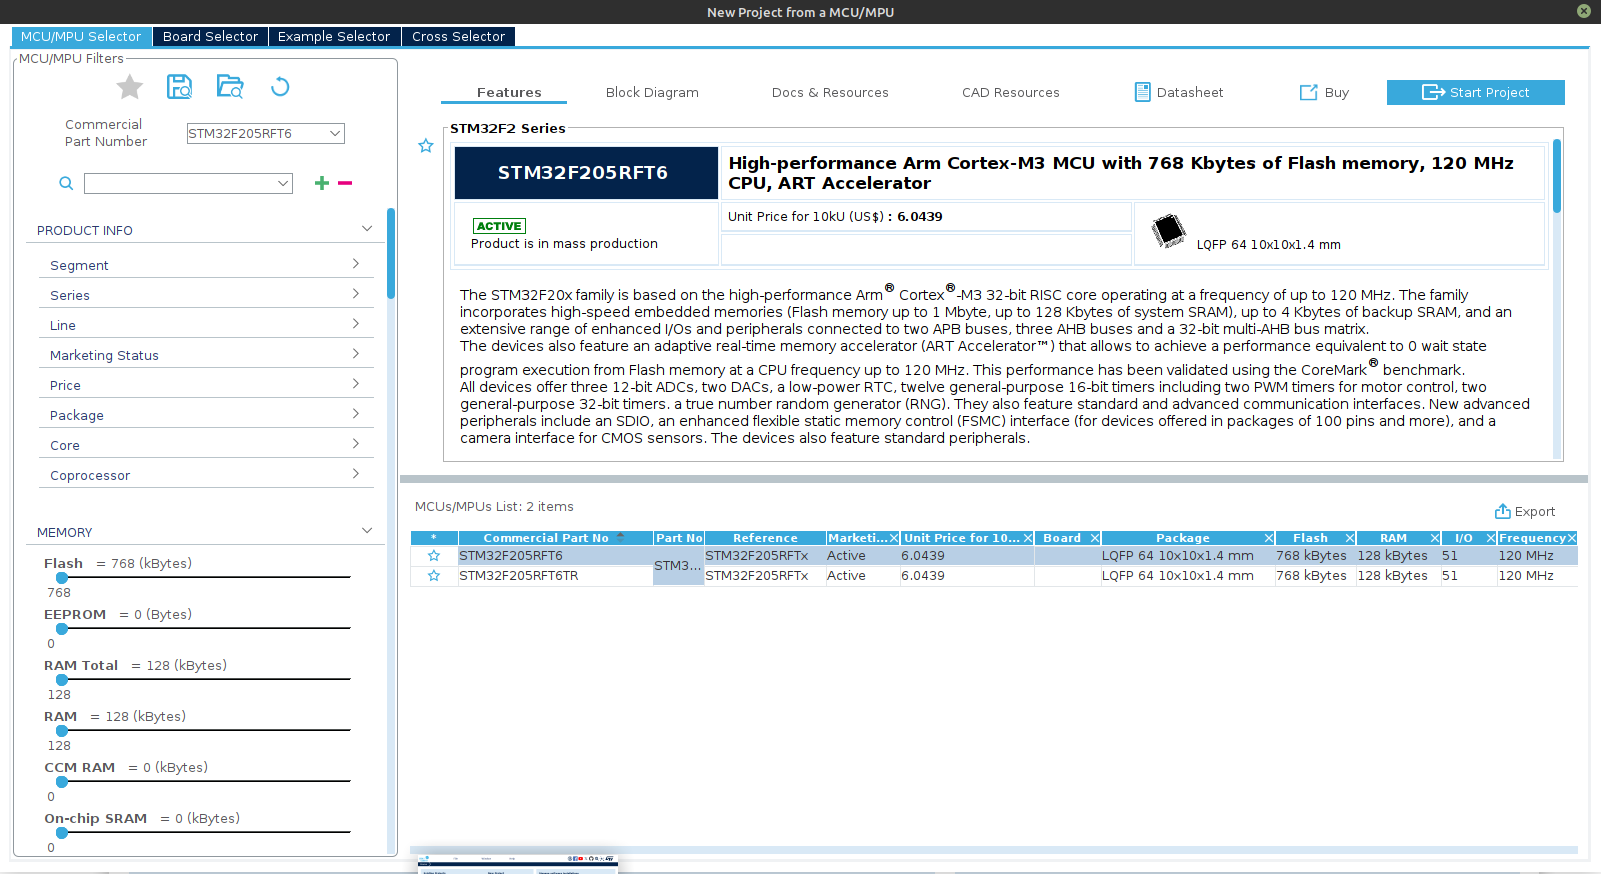Click the RAM Total slider handle
1601x874 pixels.
[x=62, y=680]
